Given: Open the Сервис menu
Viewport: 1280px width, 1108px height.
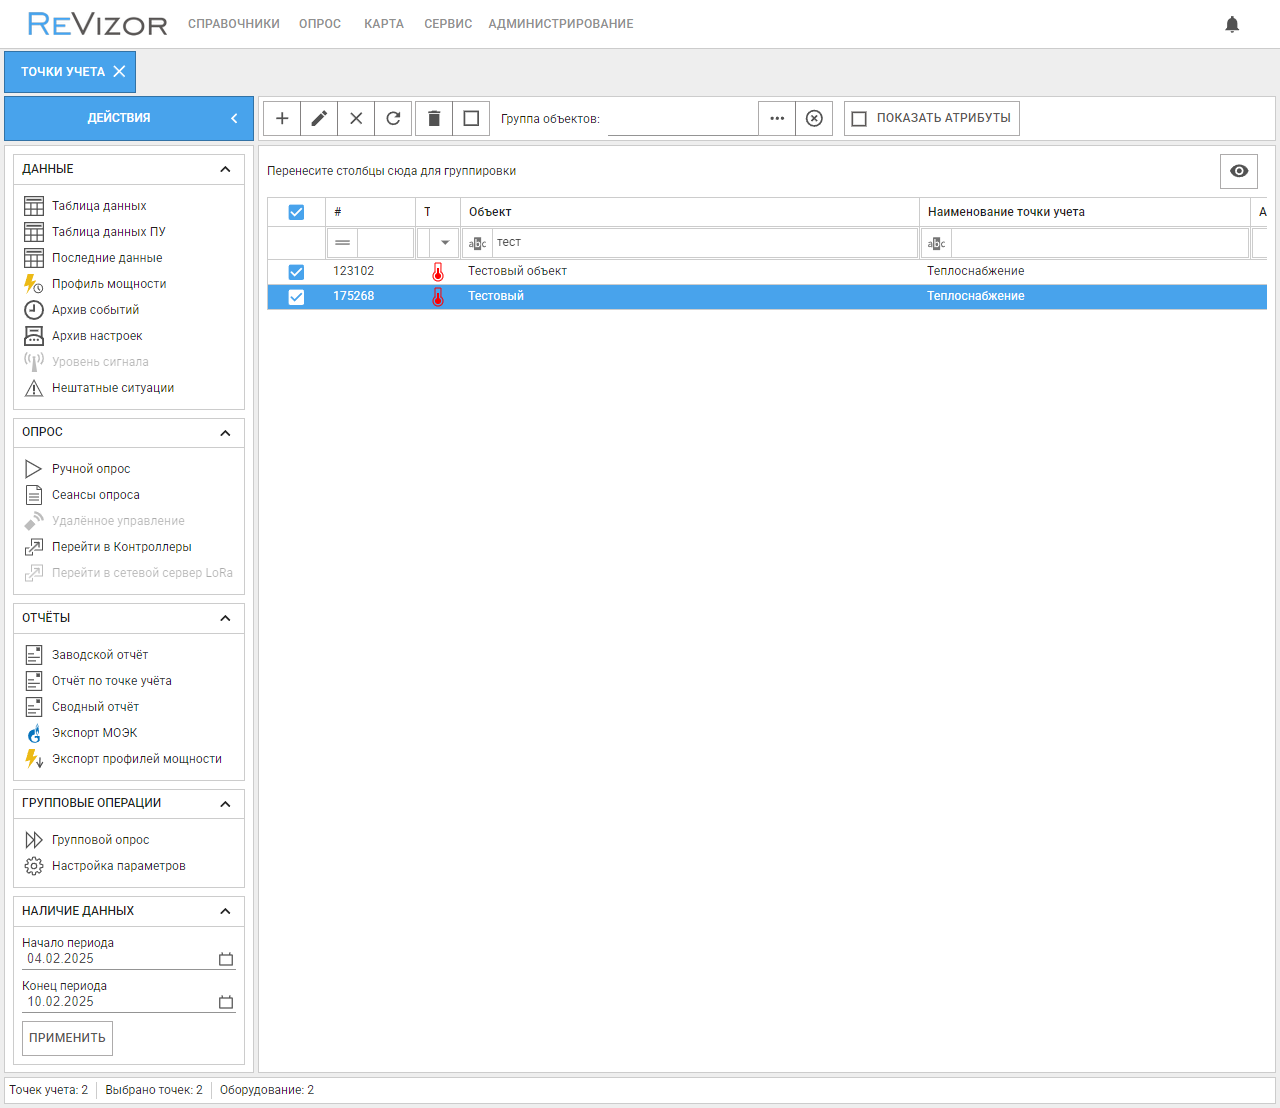Looking at the screenshot, I should 448,24.
